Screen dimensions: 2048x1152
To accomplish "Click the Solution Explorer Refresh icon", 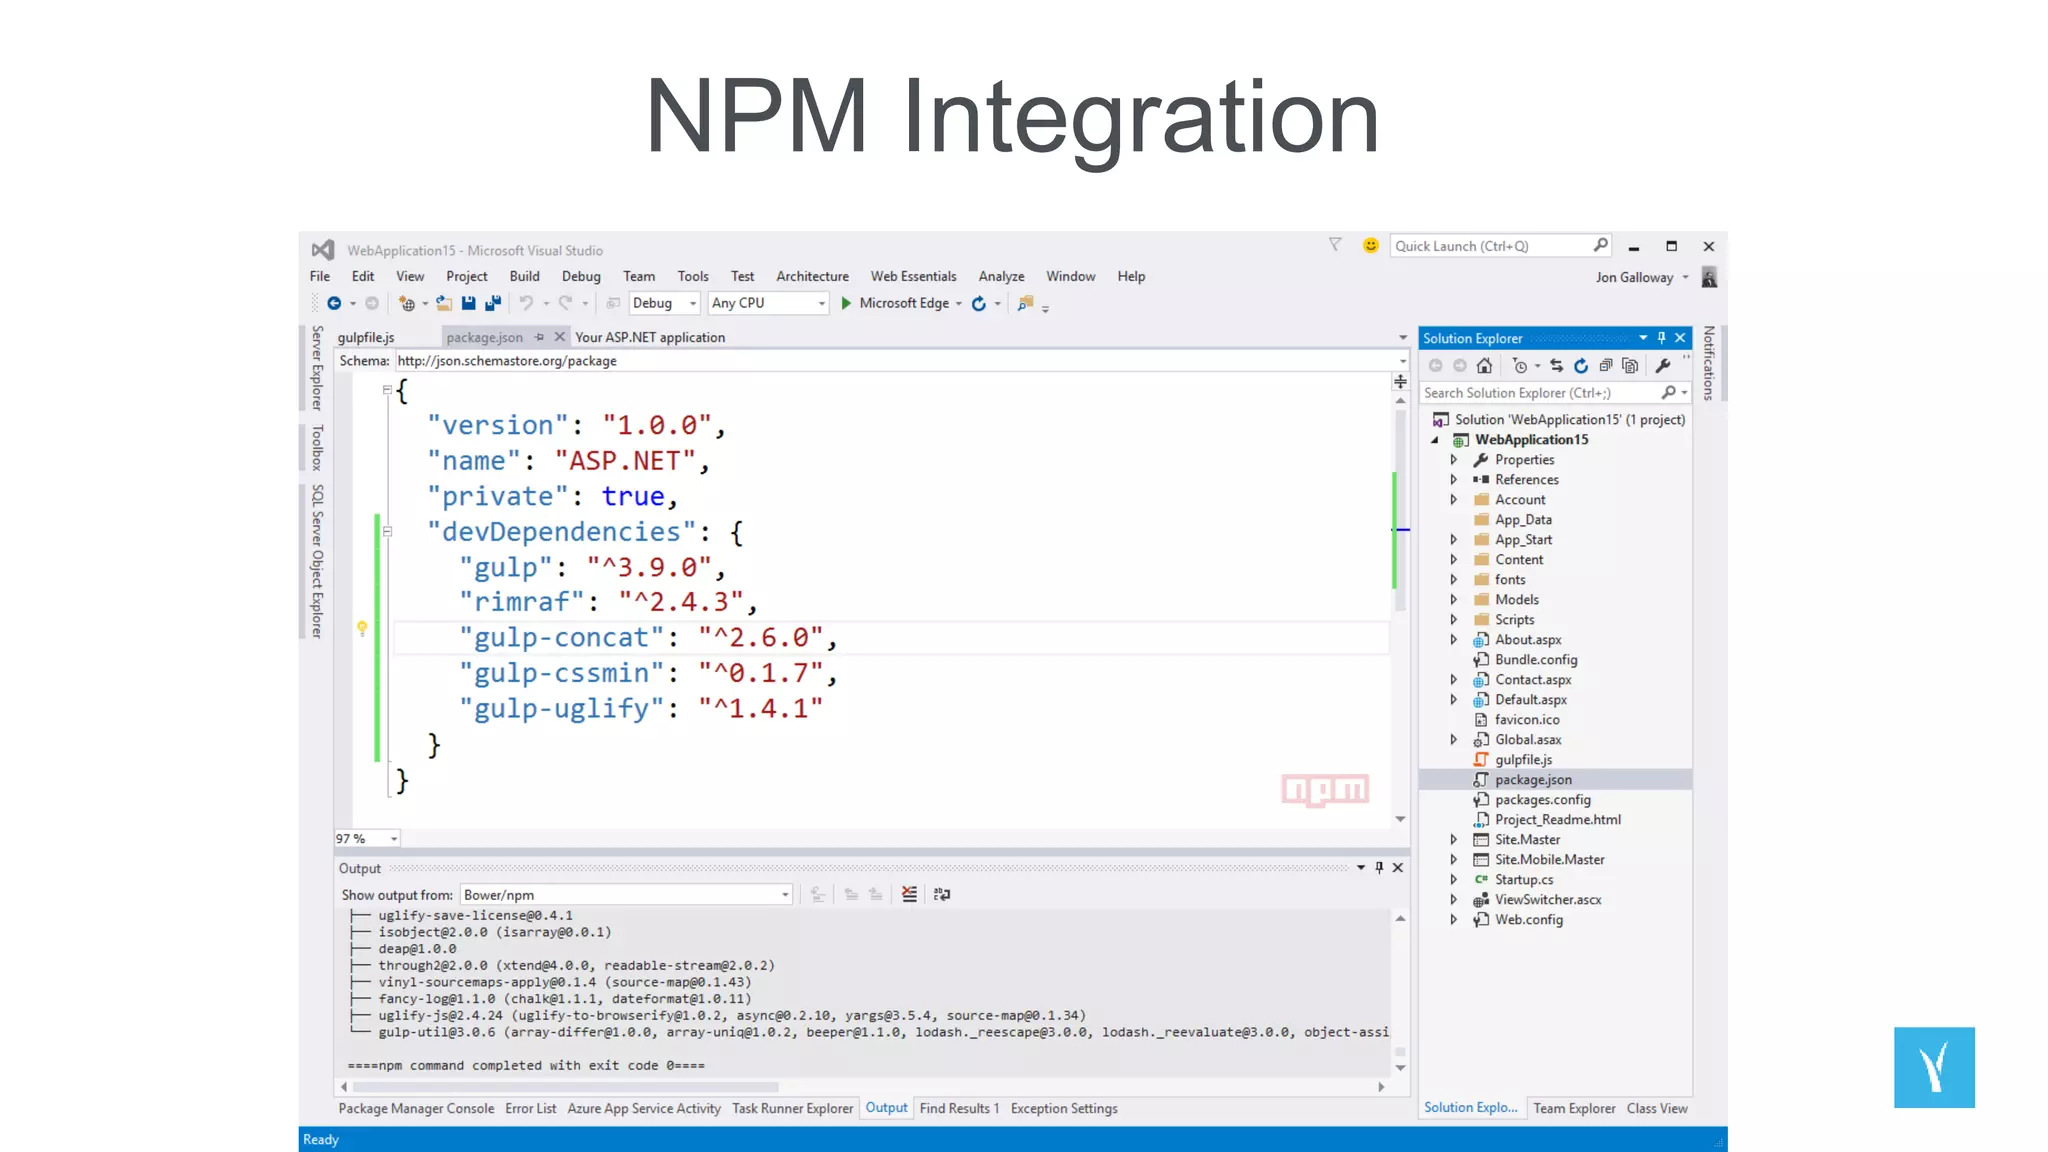I will tap(1581, 366).
